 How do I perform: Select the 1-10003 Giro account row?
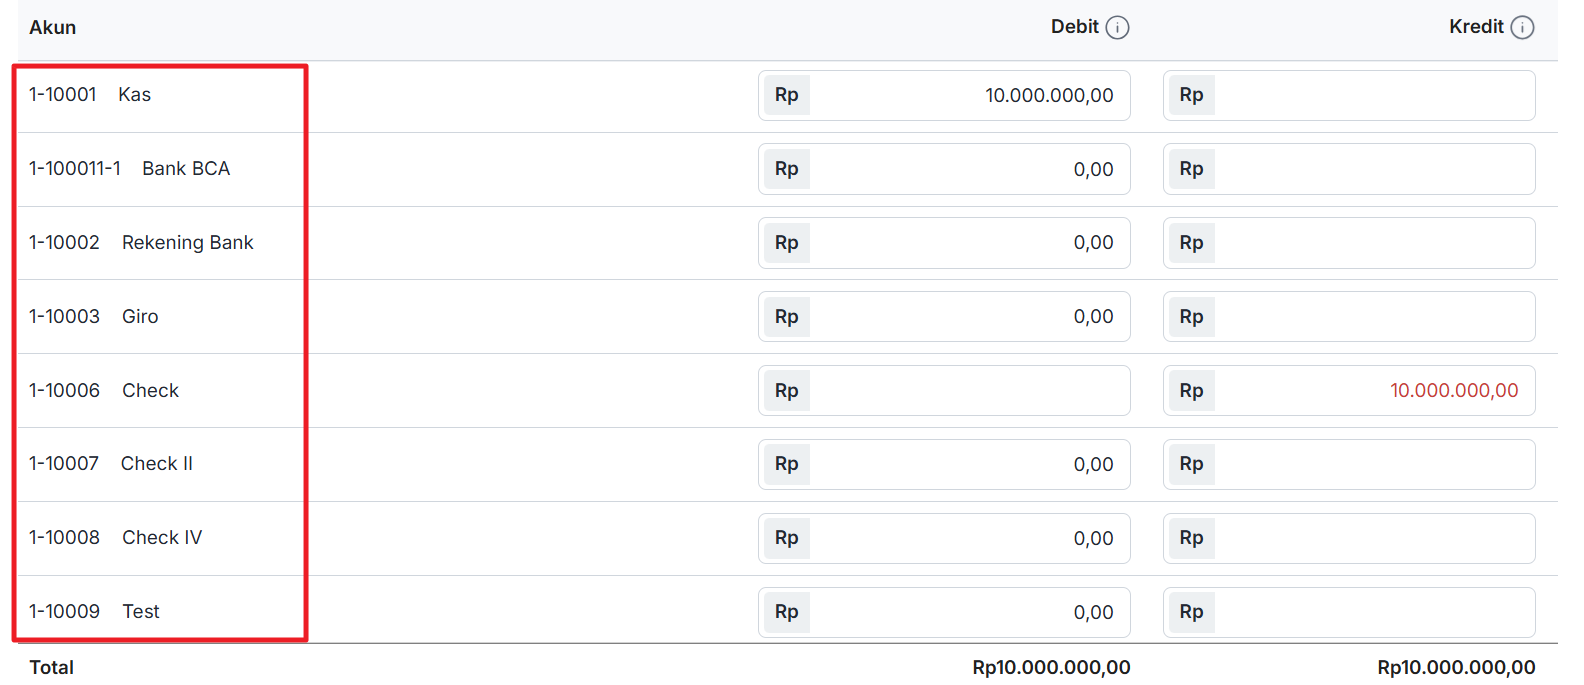click(x=94, y=317)
